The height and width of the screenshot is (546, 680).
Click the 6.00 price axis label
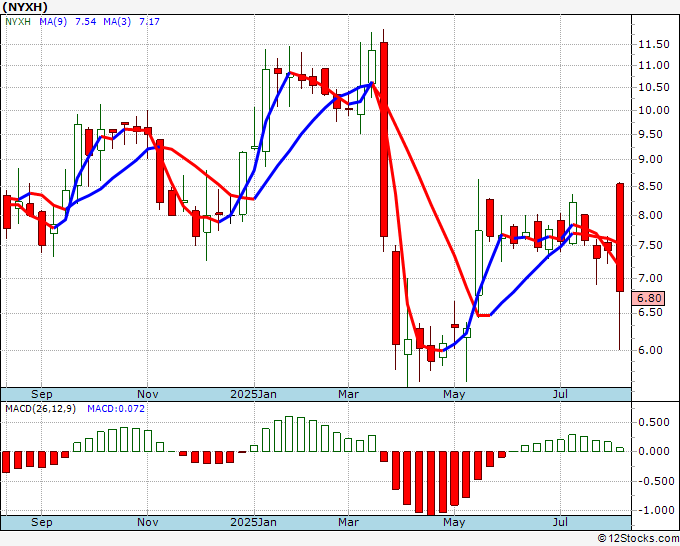(x=651, y=350)
